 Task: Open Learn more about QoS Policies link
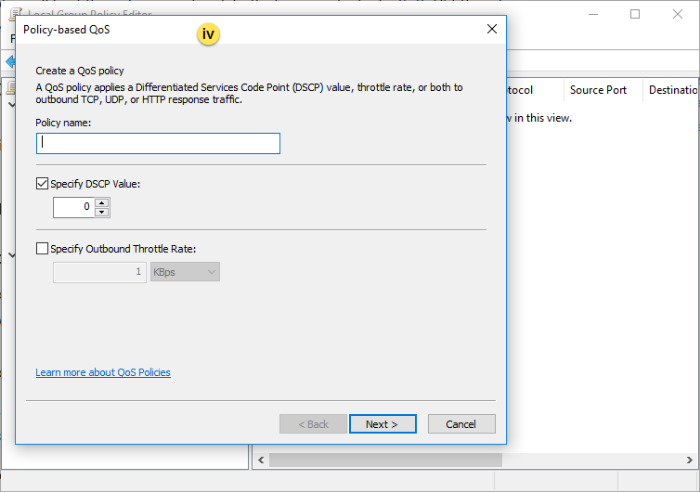103,372
